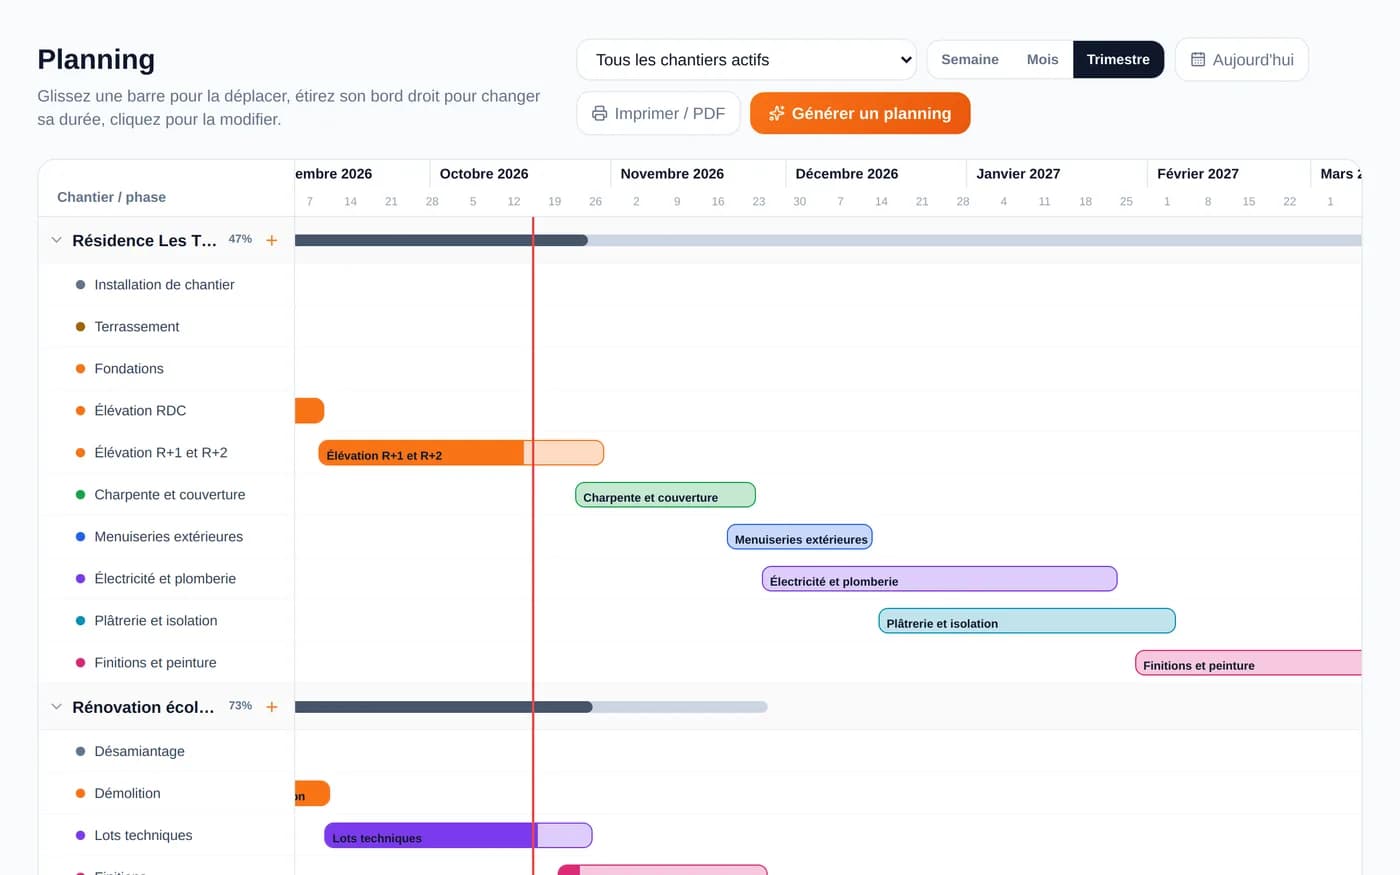
Task: Select the Fondations phase row
Action: pyautogui.click(x=166, y=369)
